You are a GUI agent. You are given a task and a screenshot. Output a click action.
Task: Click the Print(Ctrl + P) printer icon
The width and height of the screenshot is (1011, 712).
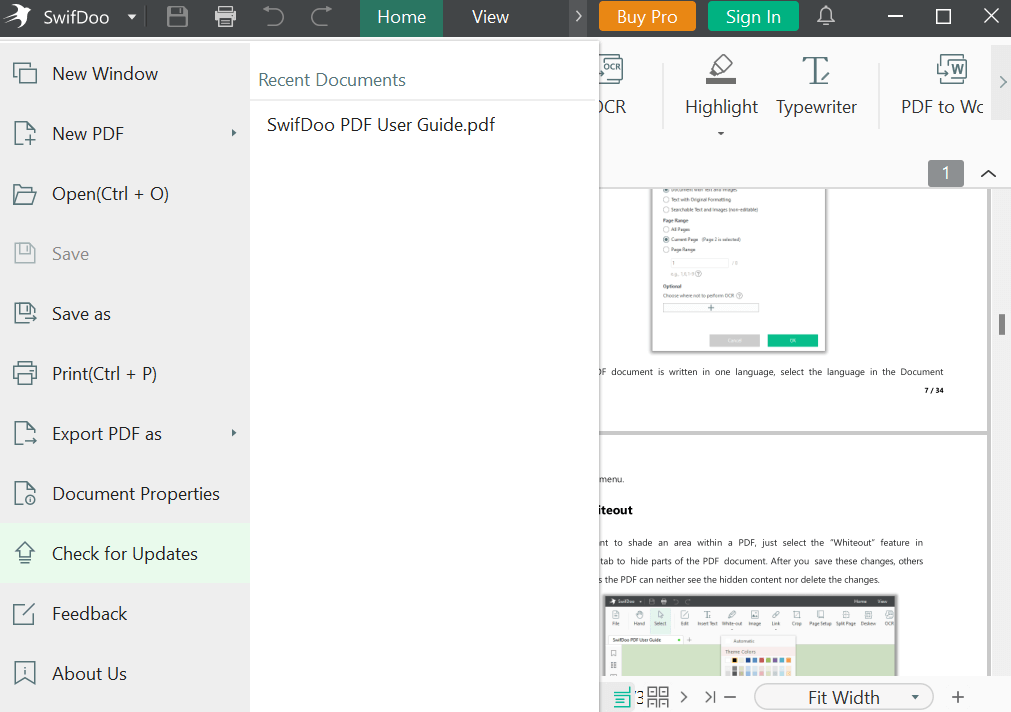[25, 373]
